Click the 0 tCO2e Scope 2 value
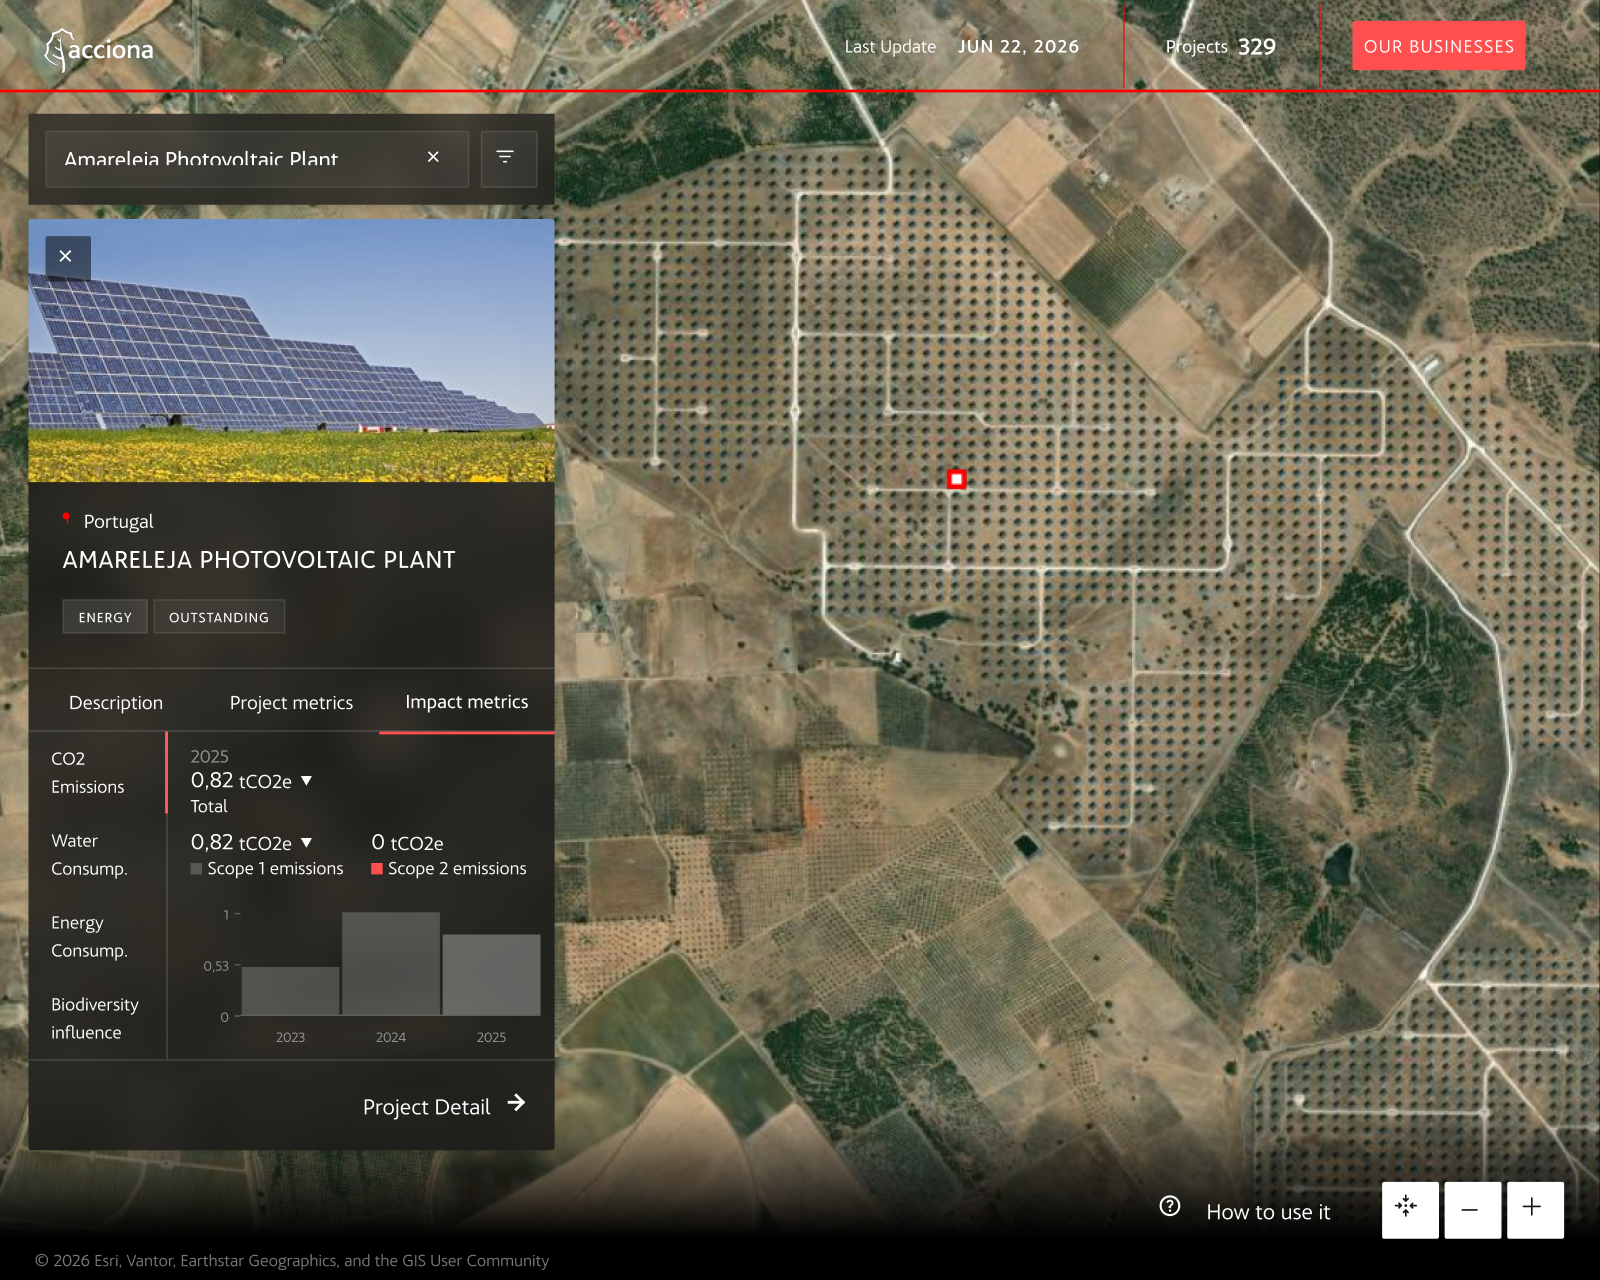 click(407, 843)
